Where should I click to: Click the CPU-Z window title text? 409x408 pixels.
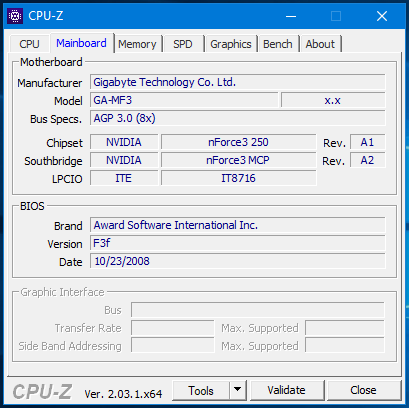click(x=46, y=16)
